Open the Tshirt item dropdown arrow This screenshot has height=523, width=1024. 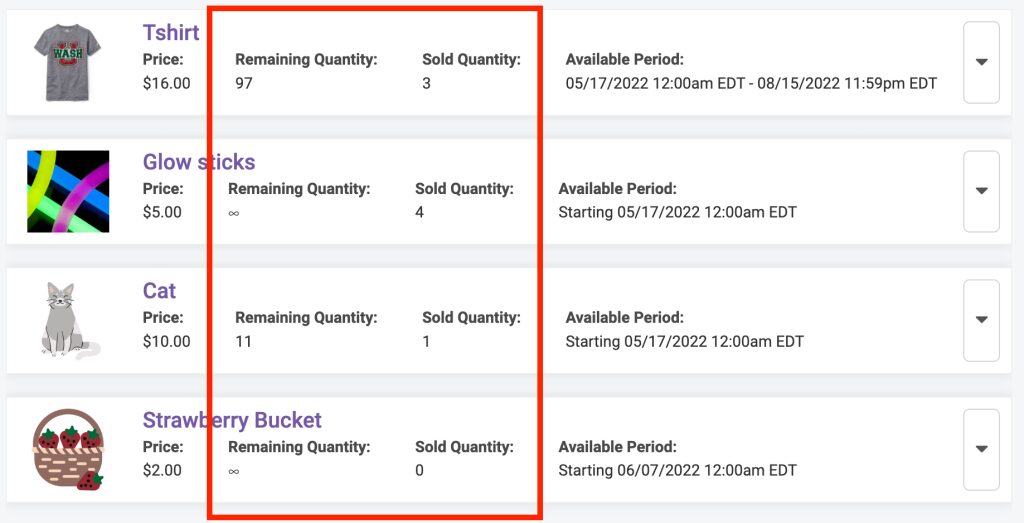pos(981,62)
